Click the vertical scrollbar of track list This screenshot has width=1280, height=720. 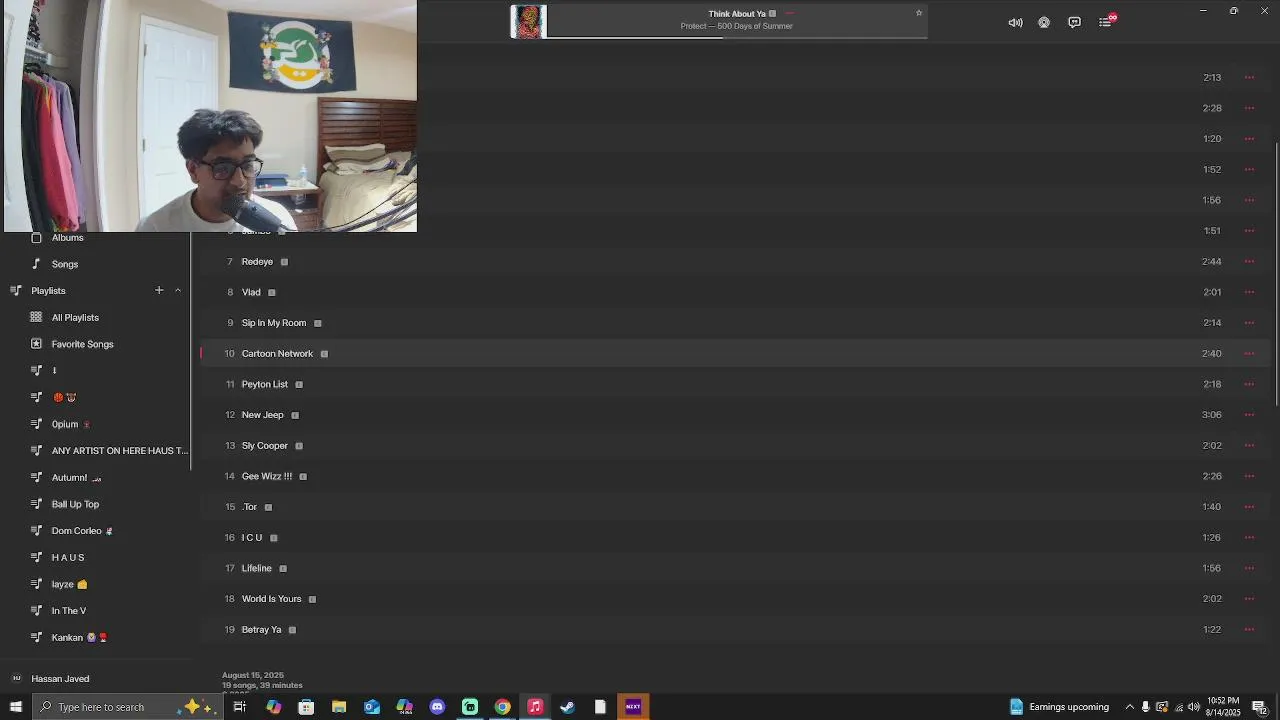tap(1276, 272)
